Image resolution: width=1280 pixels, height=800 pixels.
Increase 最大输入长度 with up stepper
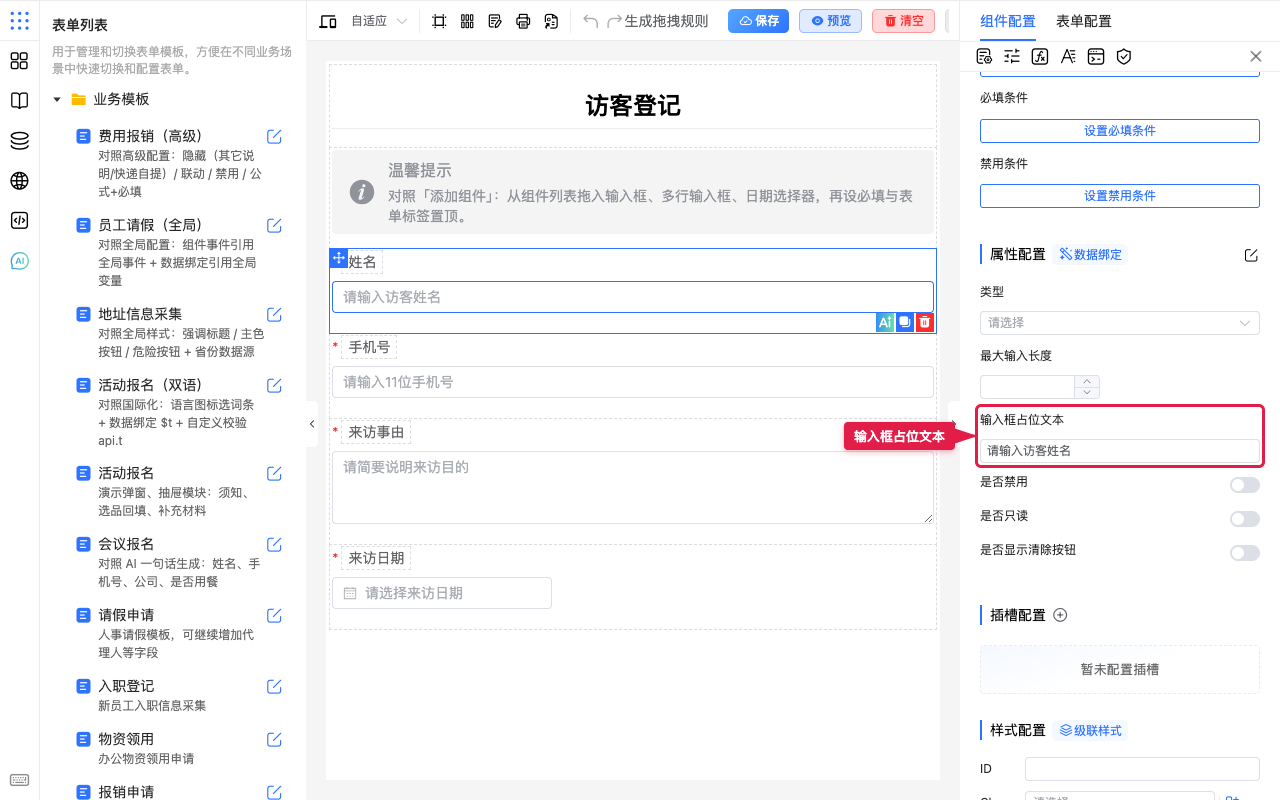1087,381
